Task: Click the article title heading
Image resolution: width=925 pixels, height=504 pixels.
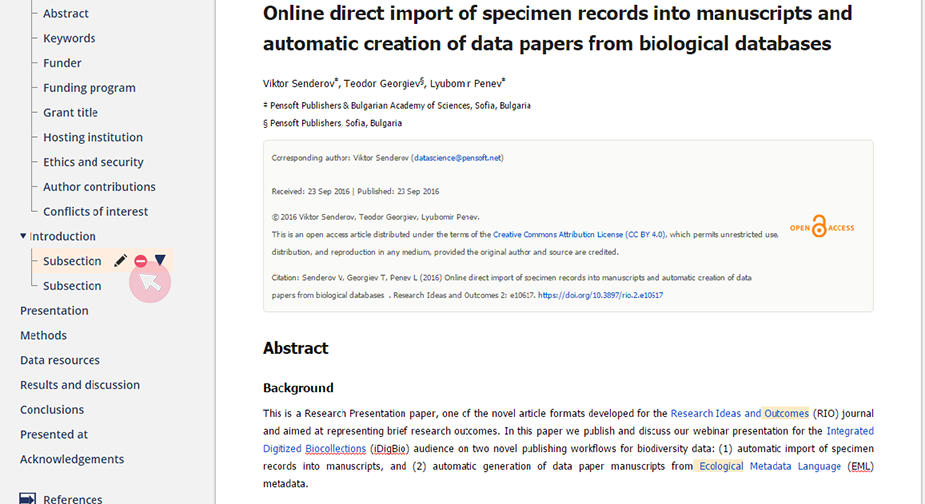Action: pyautogui.click(x=557, y=28)
